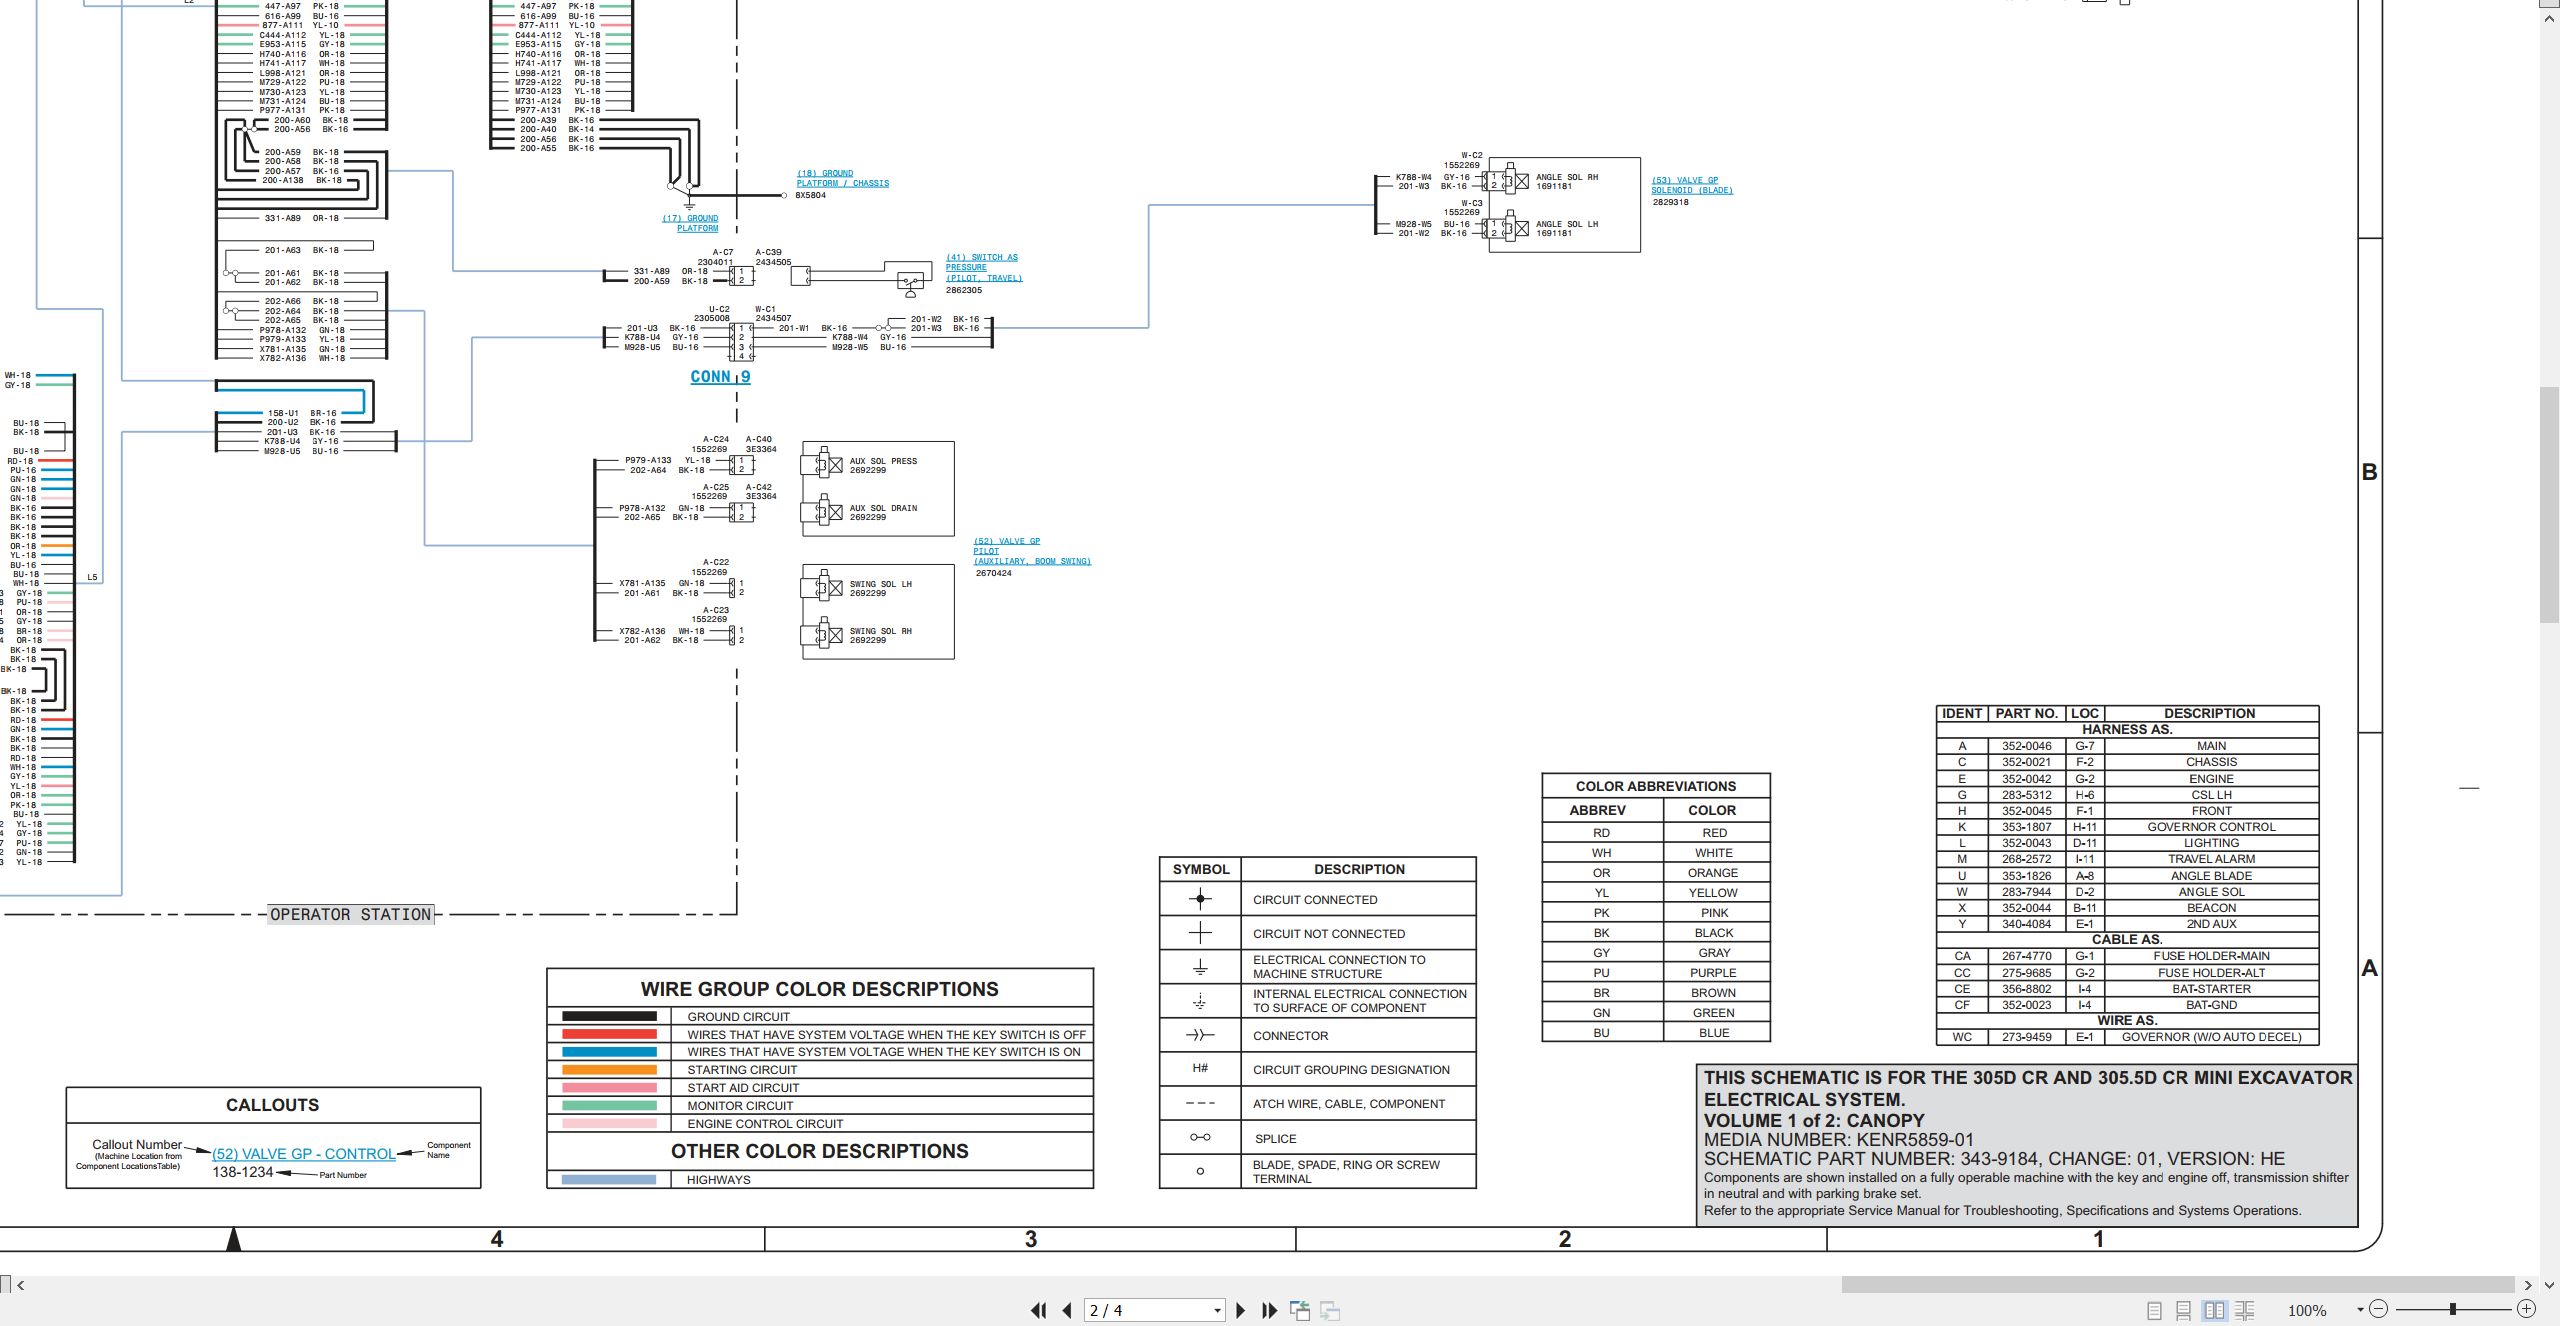Click the horizontal scrollbar thumb
This screenshot has height=1326, width=2560.
(x=2178, y=1285)
